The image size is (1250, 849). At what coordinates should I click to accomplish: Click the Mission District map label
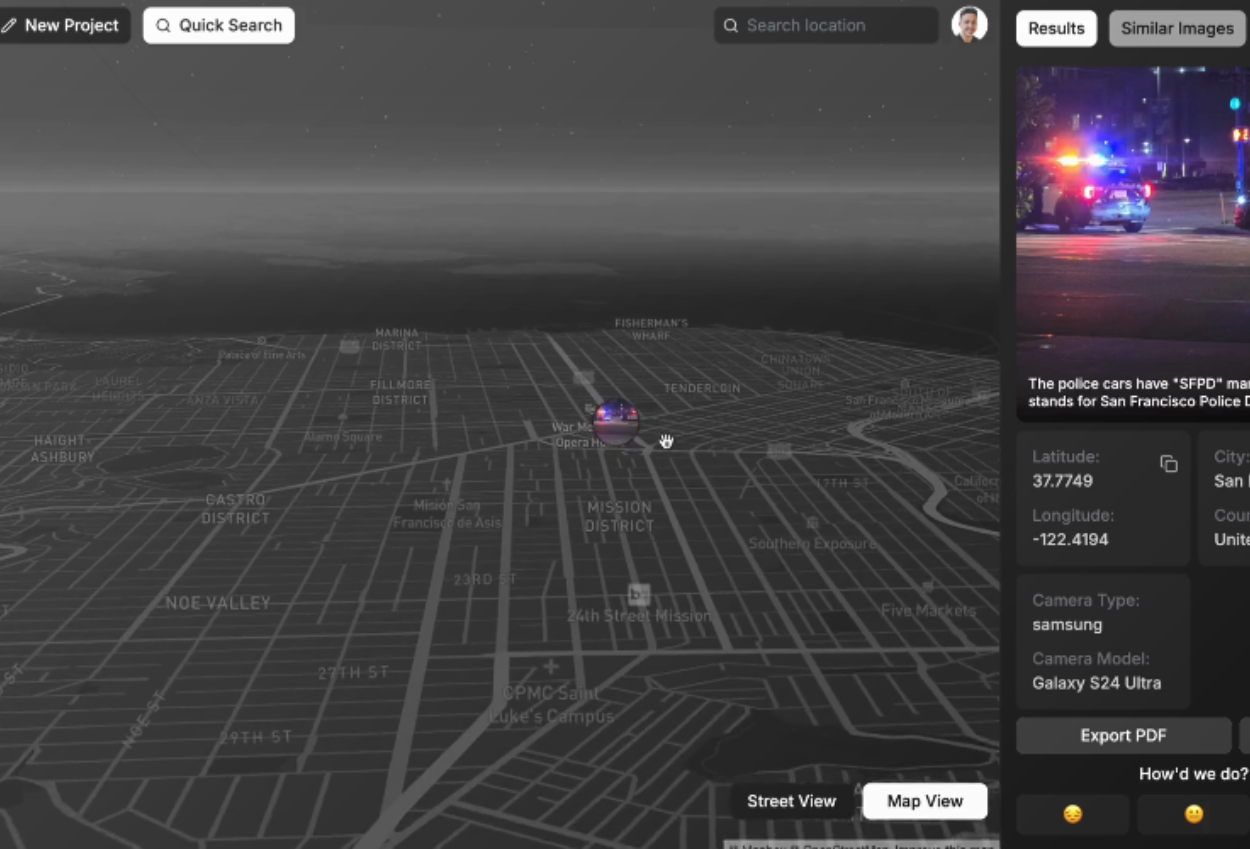click(619, 516)
